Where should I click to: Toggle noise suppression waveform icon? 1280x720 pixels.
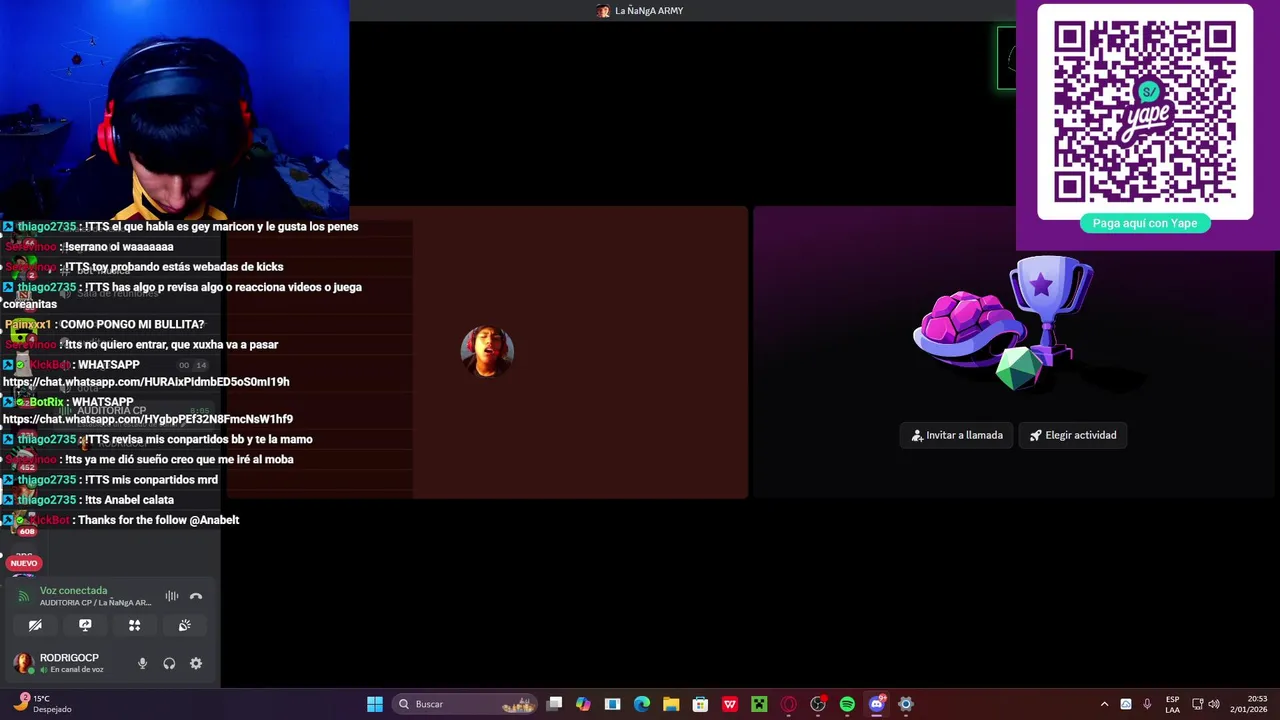click(x=172, y=596)
